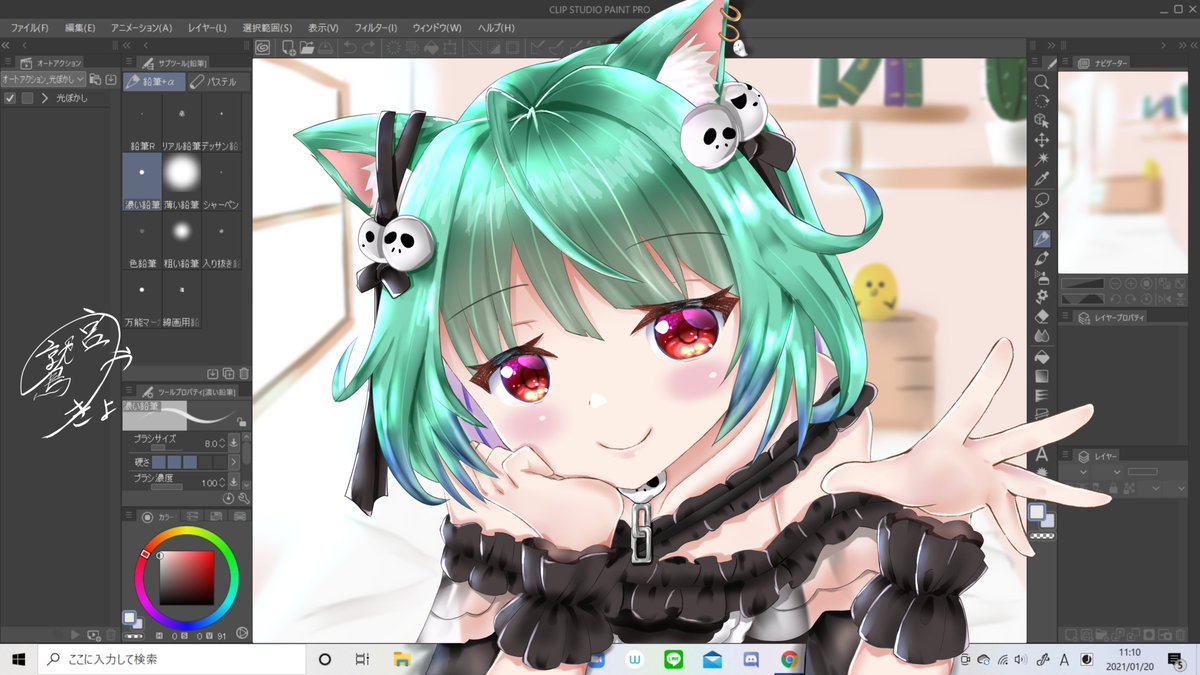The height and width of the screenshot is (675, 1200).
Task: Select the Brush tool
Action: point(1041,258)
